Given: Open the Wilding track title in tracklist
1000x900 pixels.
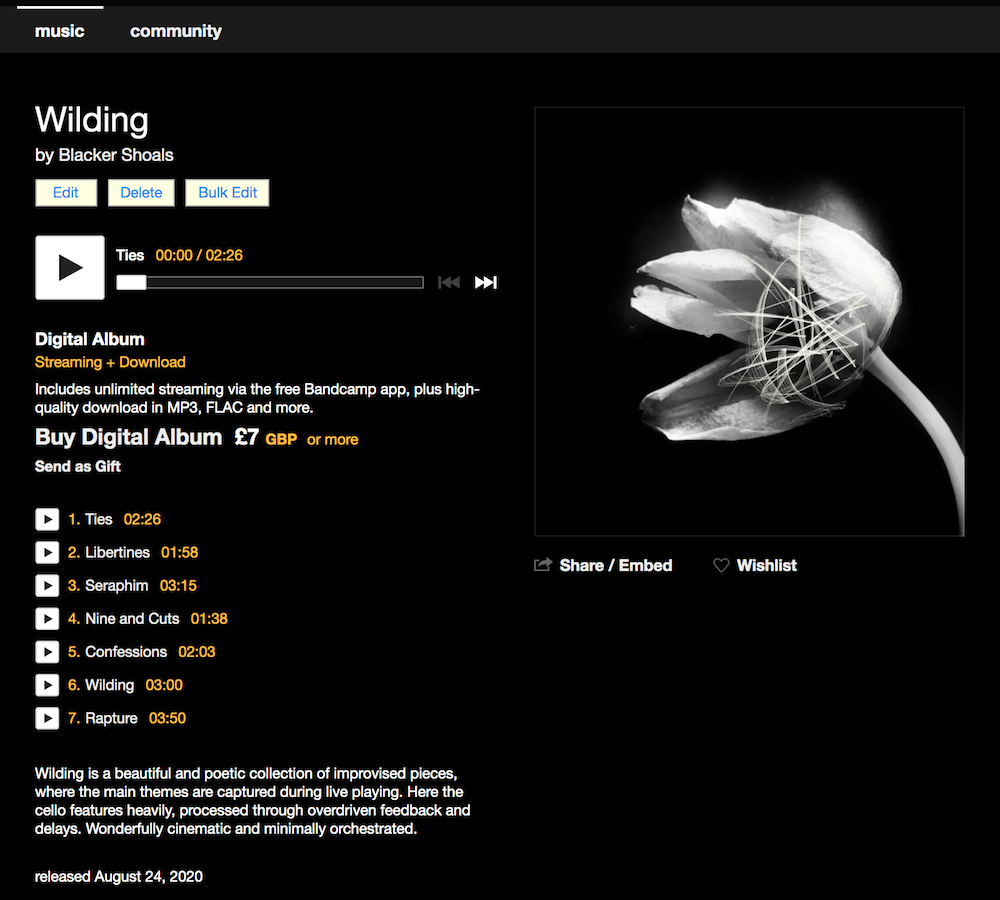Looking at the screenshot, I should 110,685.
